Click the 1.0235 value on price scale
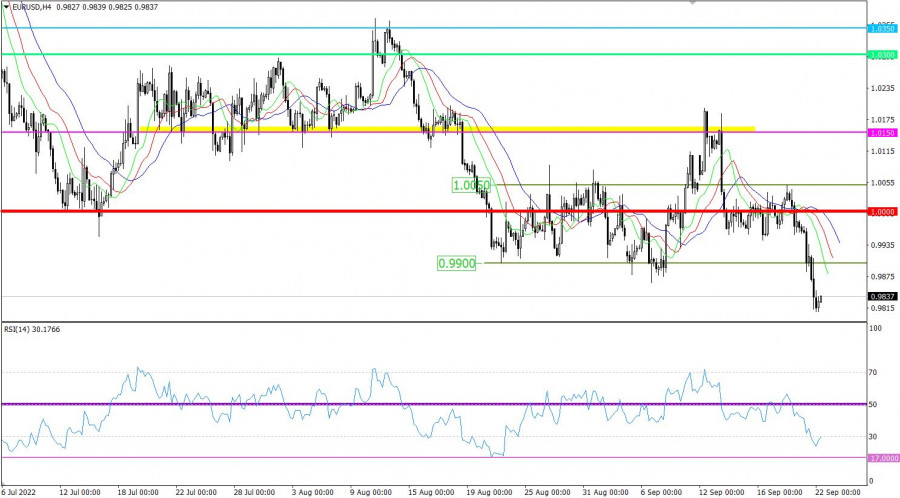The height and width of the screenshot is (498, 900). (x=881, y=89)
